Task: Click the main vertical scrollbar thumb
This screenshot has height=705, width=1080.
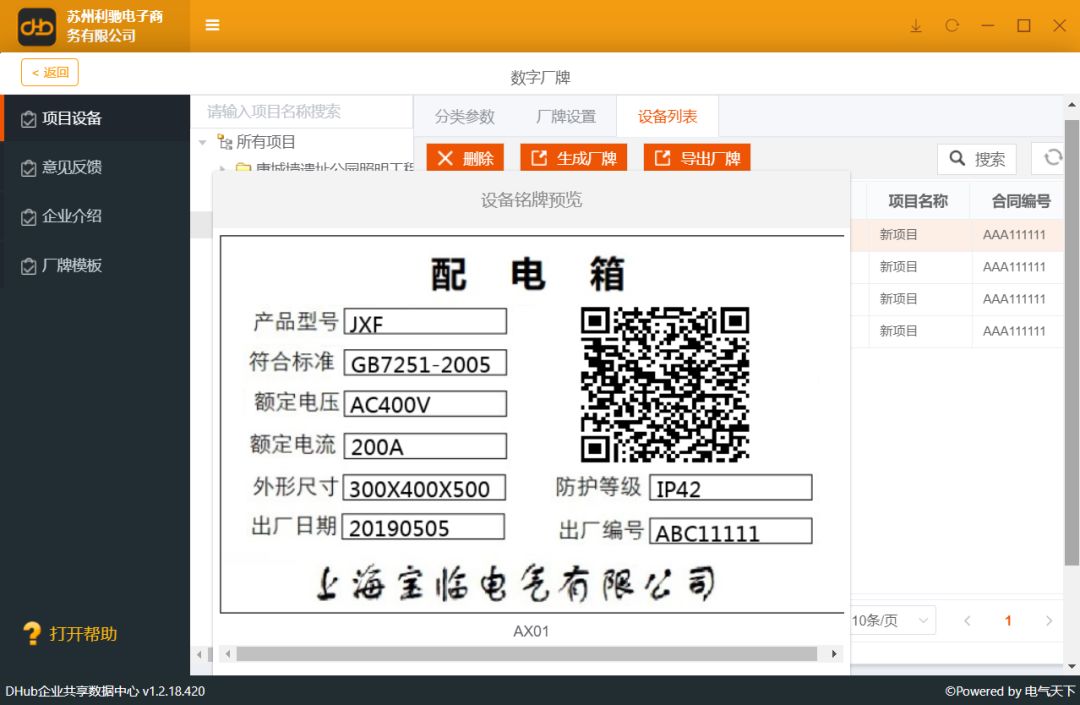Action: click(1072, 343)
